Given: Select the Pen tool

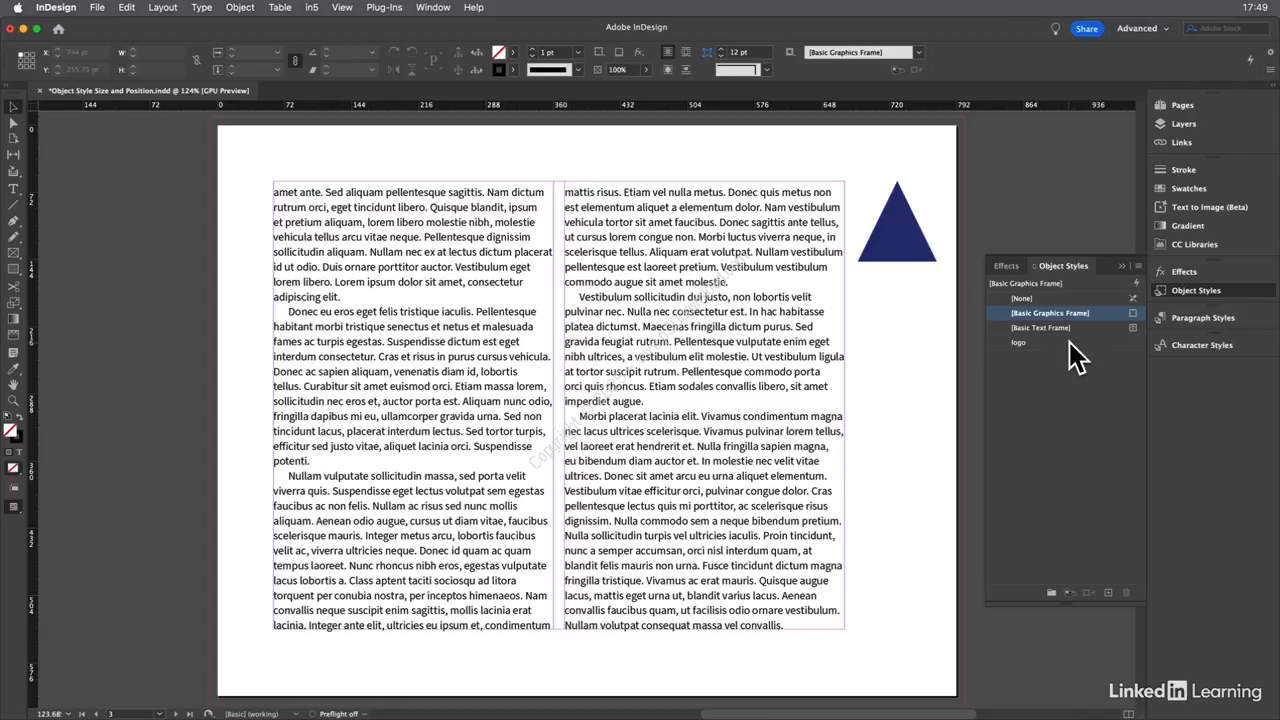Looking at the screenshot, I should pos(13,220).
